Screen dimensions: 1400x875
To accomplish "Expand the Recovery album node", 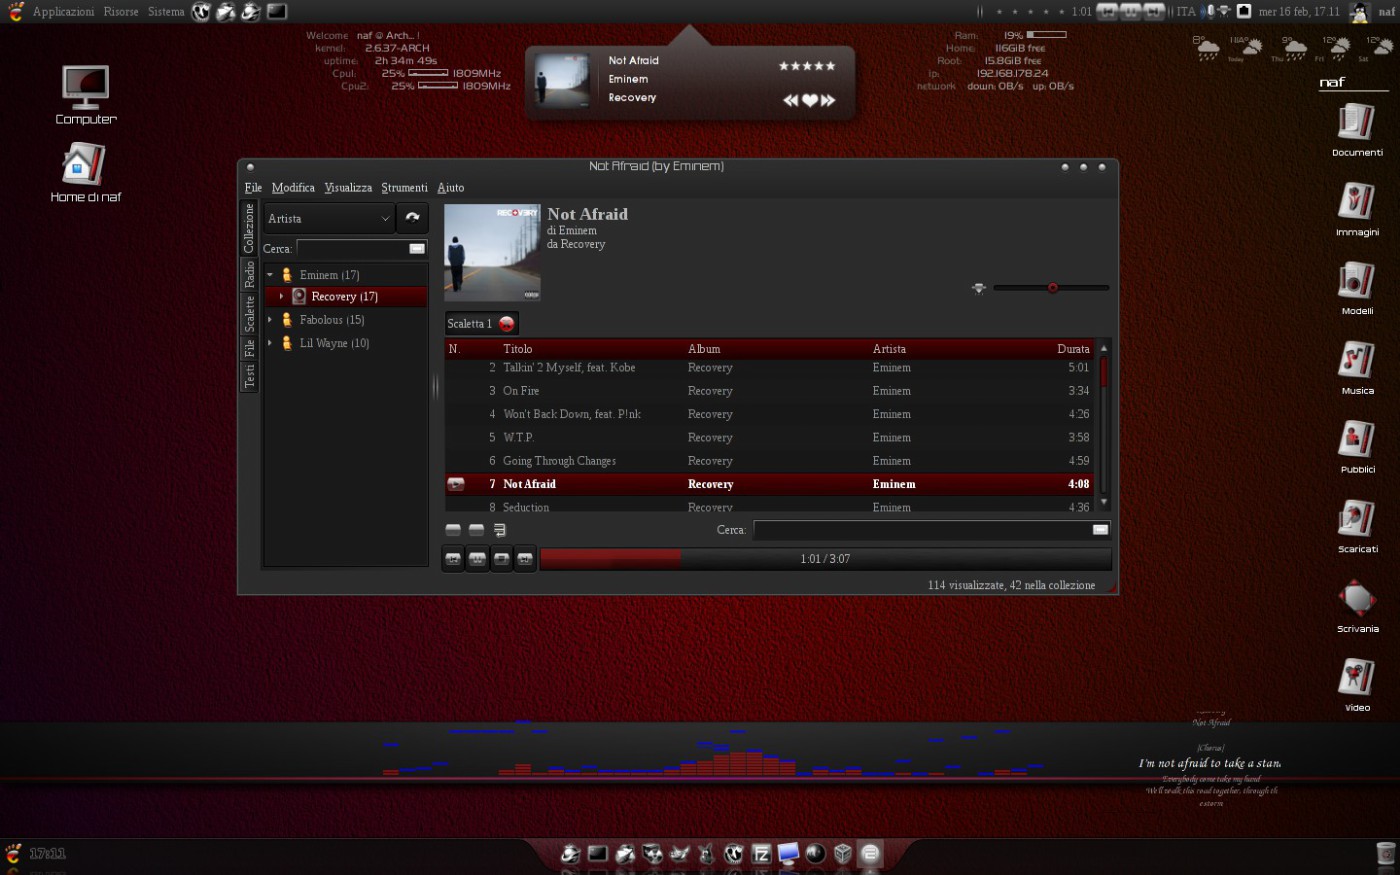I will click(281, 297).
